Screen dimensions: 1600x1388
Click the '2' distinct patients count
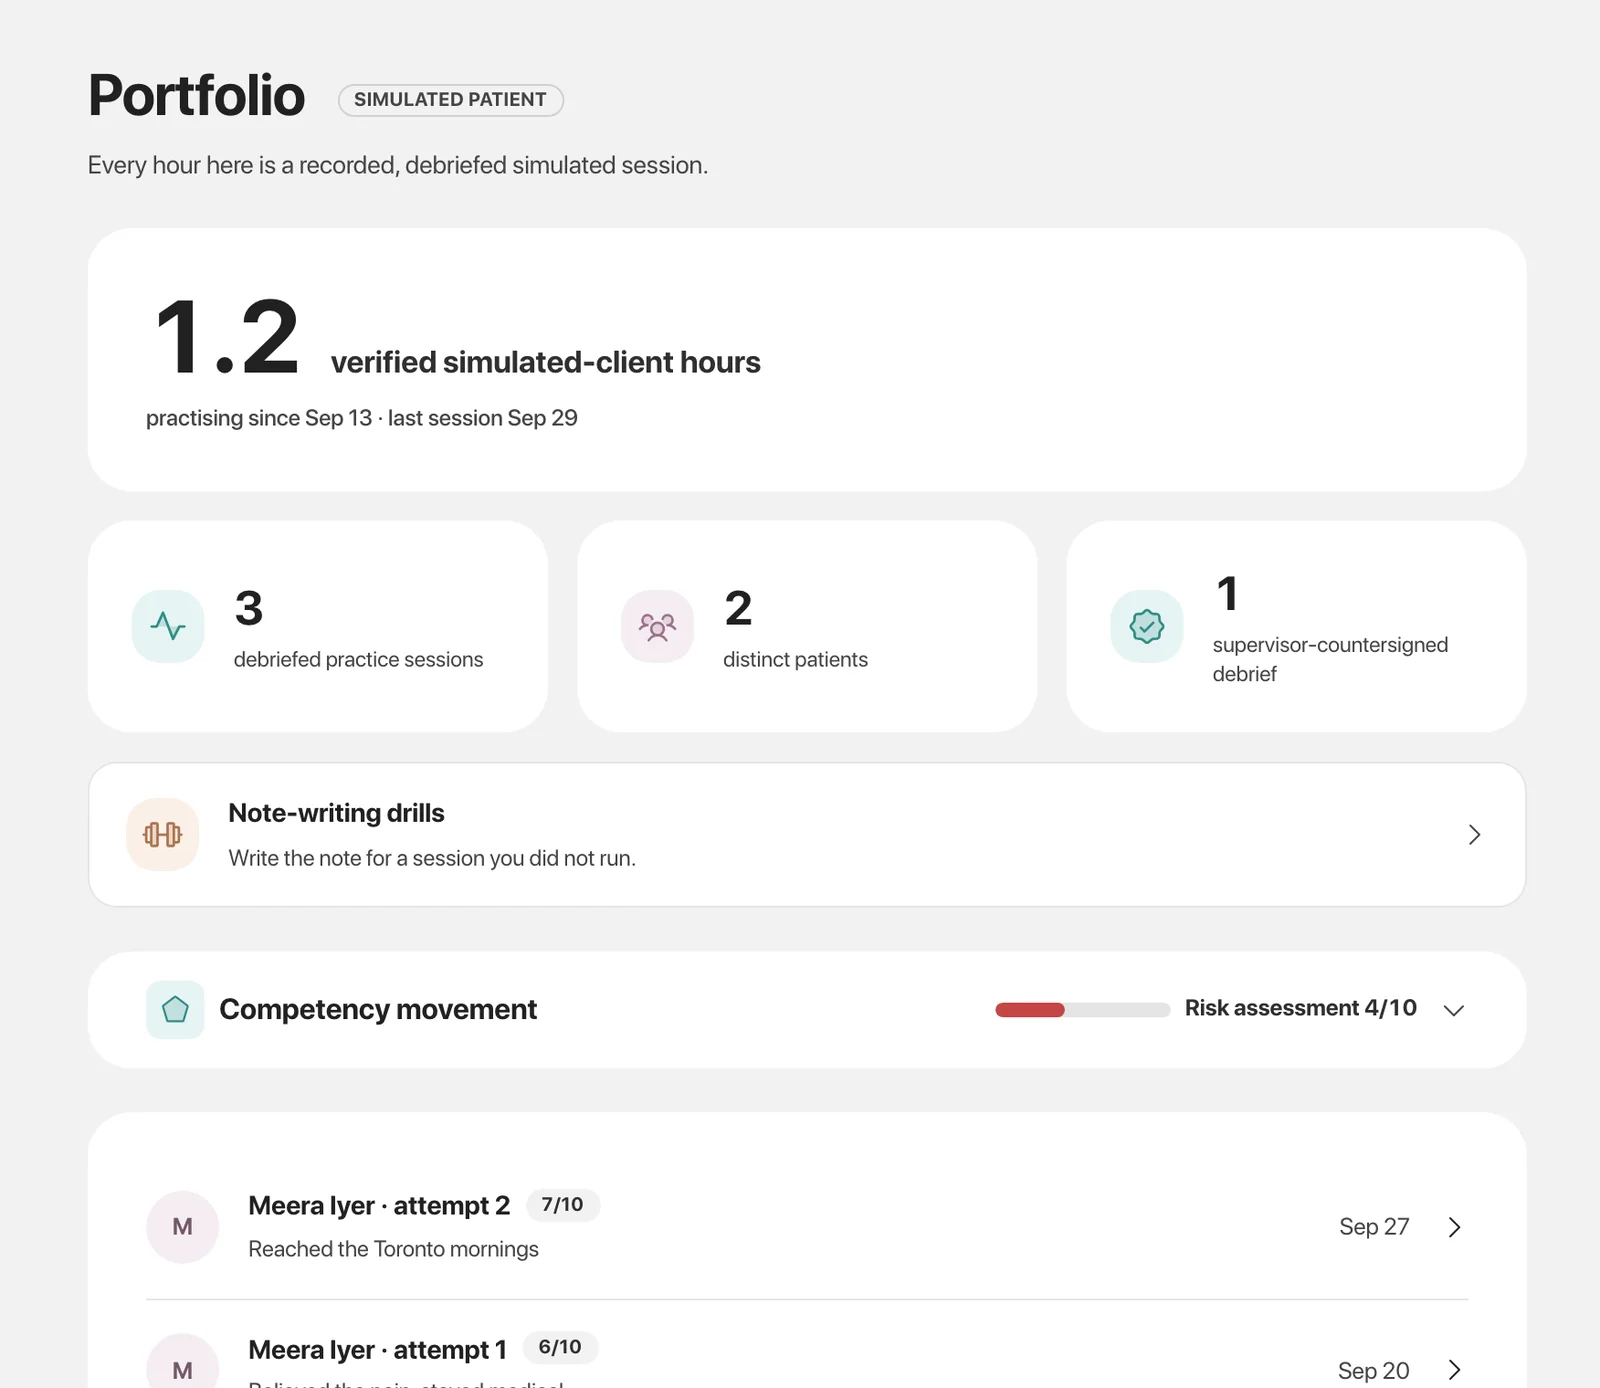coord(738,608)
